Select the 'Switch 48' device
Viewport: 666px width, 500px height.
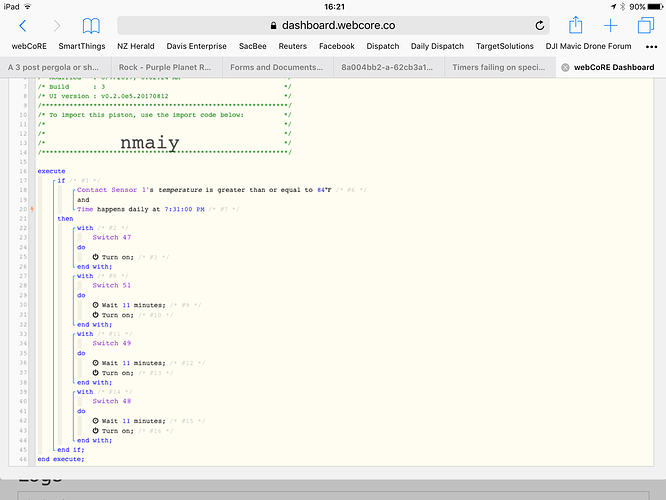(112, 401)
